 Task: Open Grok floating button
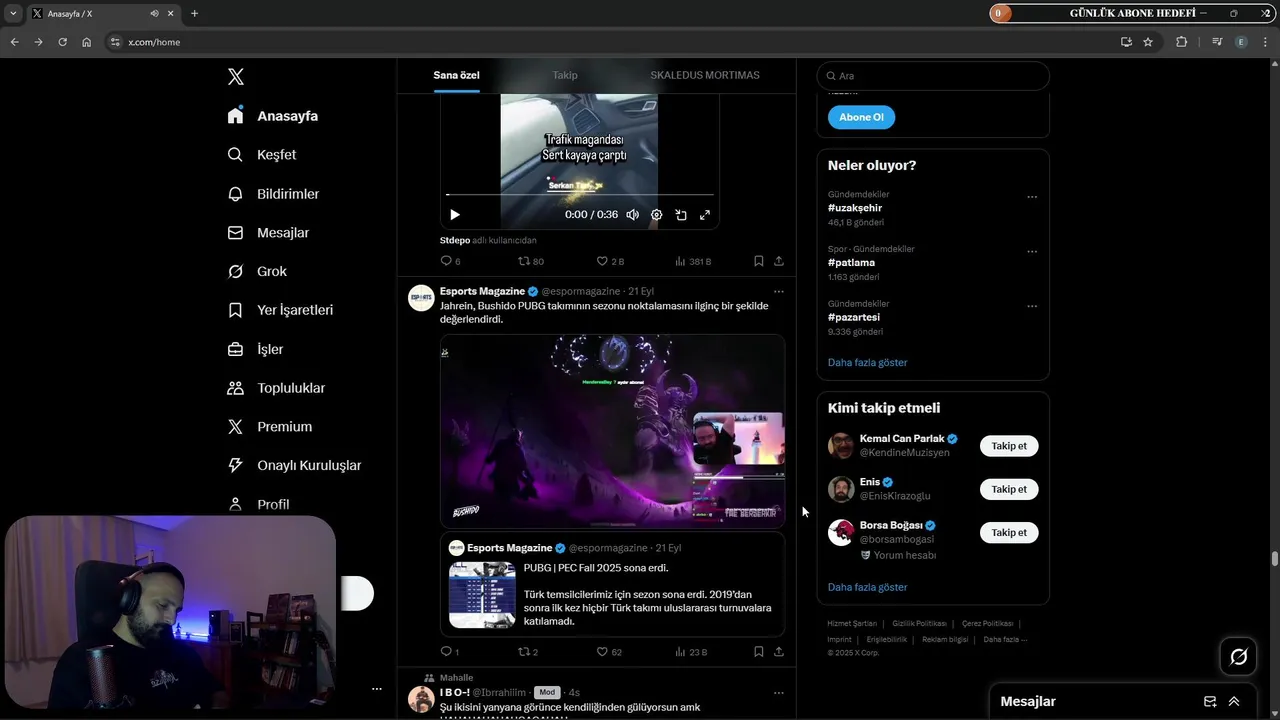1238,657
